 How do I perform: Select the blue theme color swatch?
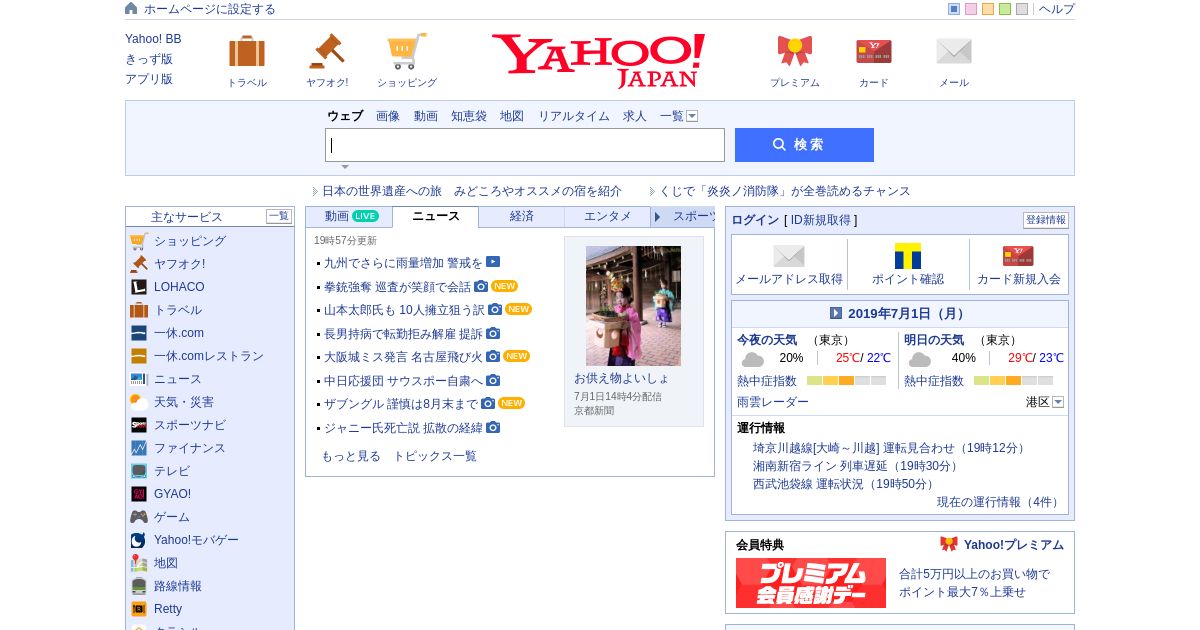point(954,9)
